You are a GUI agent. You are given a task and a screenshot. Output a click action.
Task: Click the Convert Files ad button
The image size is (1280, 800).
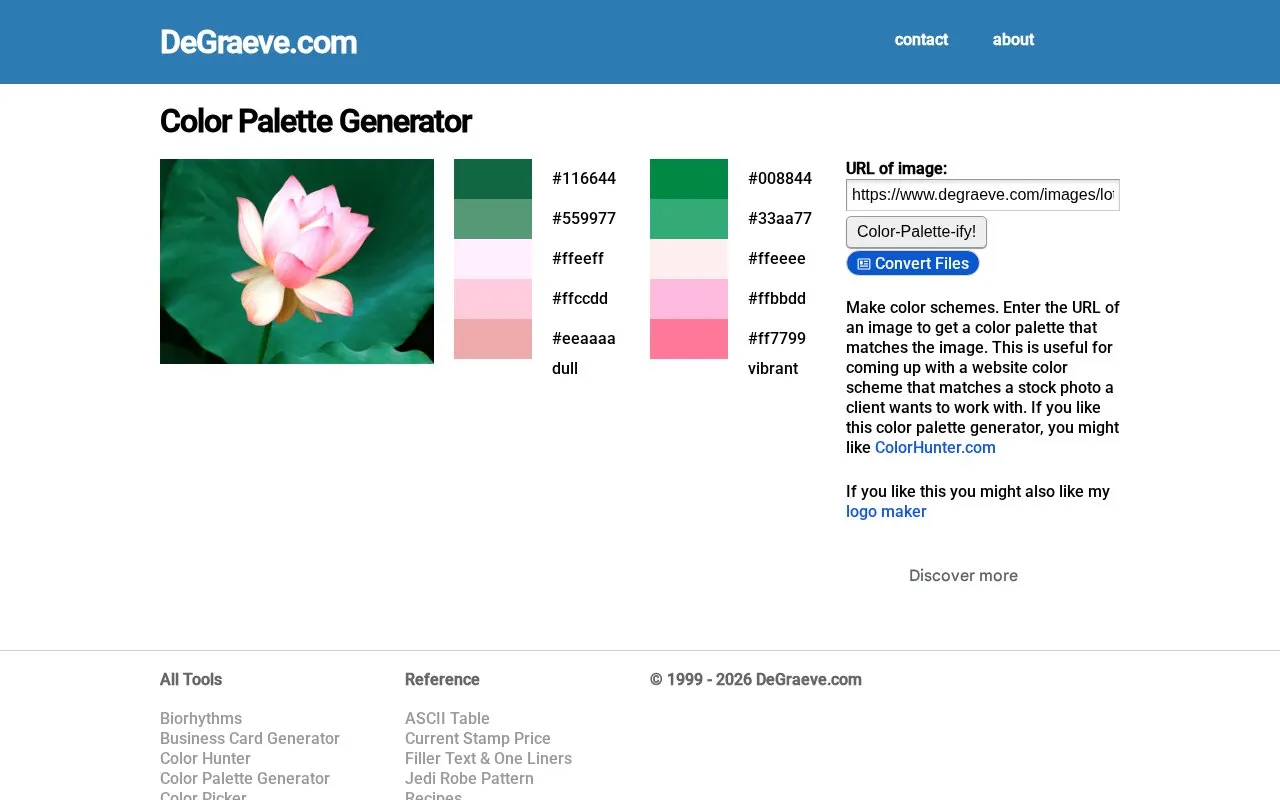[913, 264]
